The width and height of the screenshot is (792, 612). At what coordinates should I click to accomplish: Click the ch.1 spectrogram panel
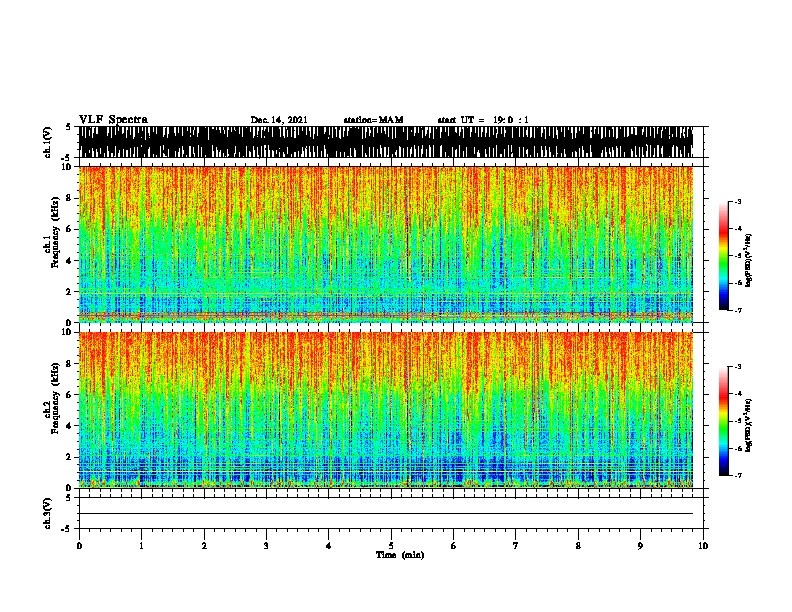pos(386,244)
